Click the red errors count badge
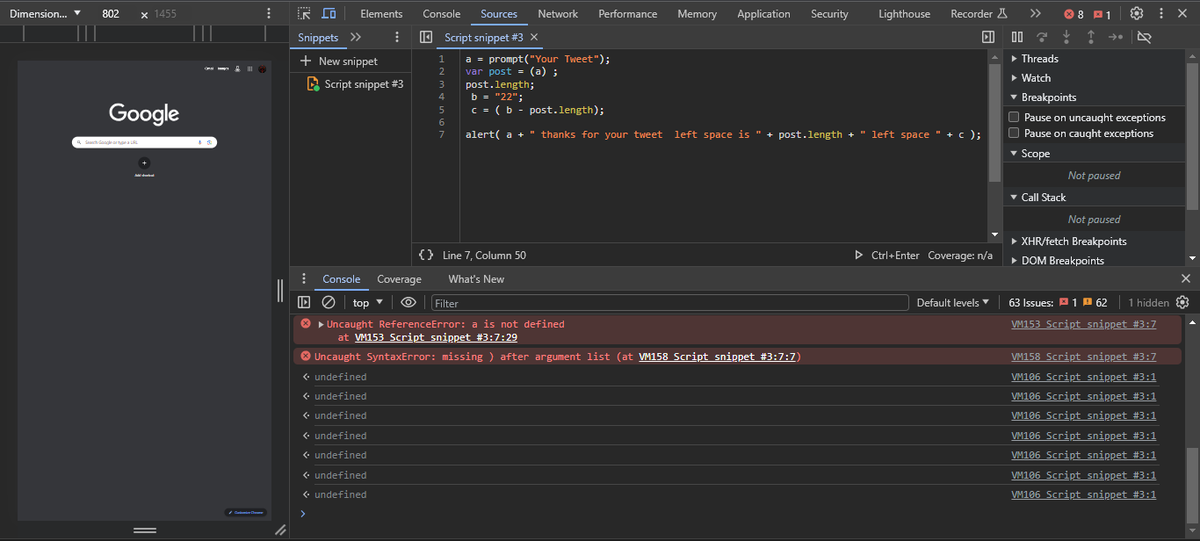1200x541 pixels. [1074, 14]
